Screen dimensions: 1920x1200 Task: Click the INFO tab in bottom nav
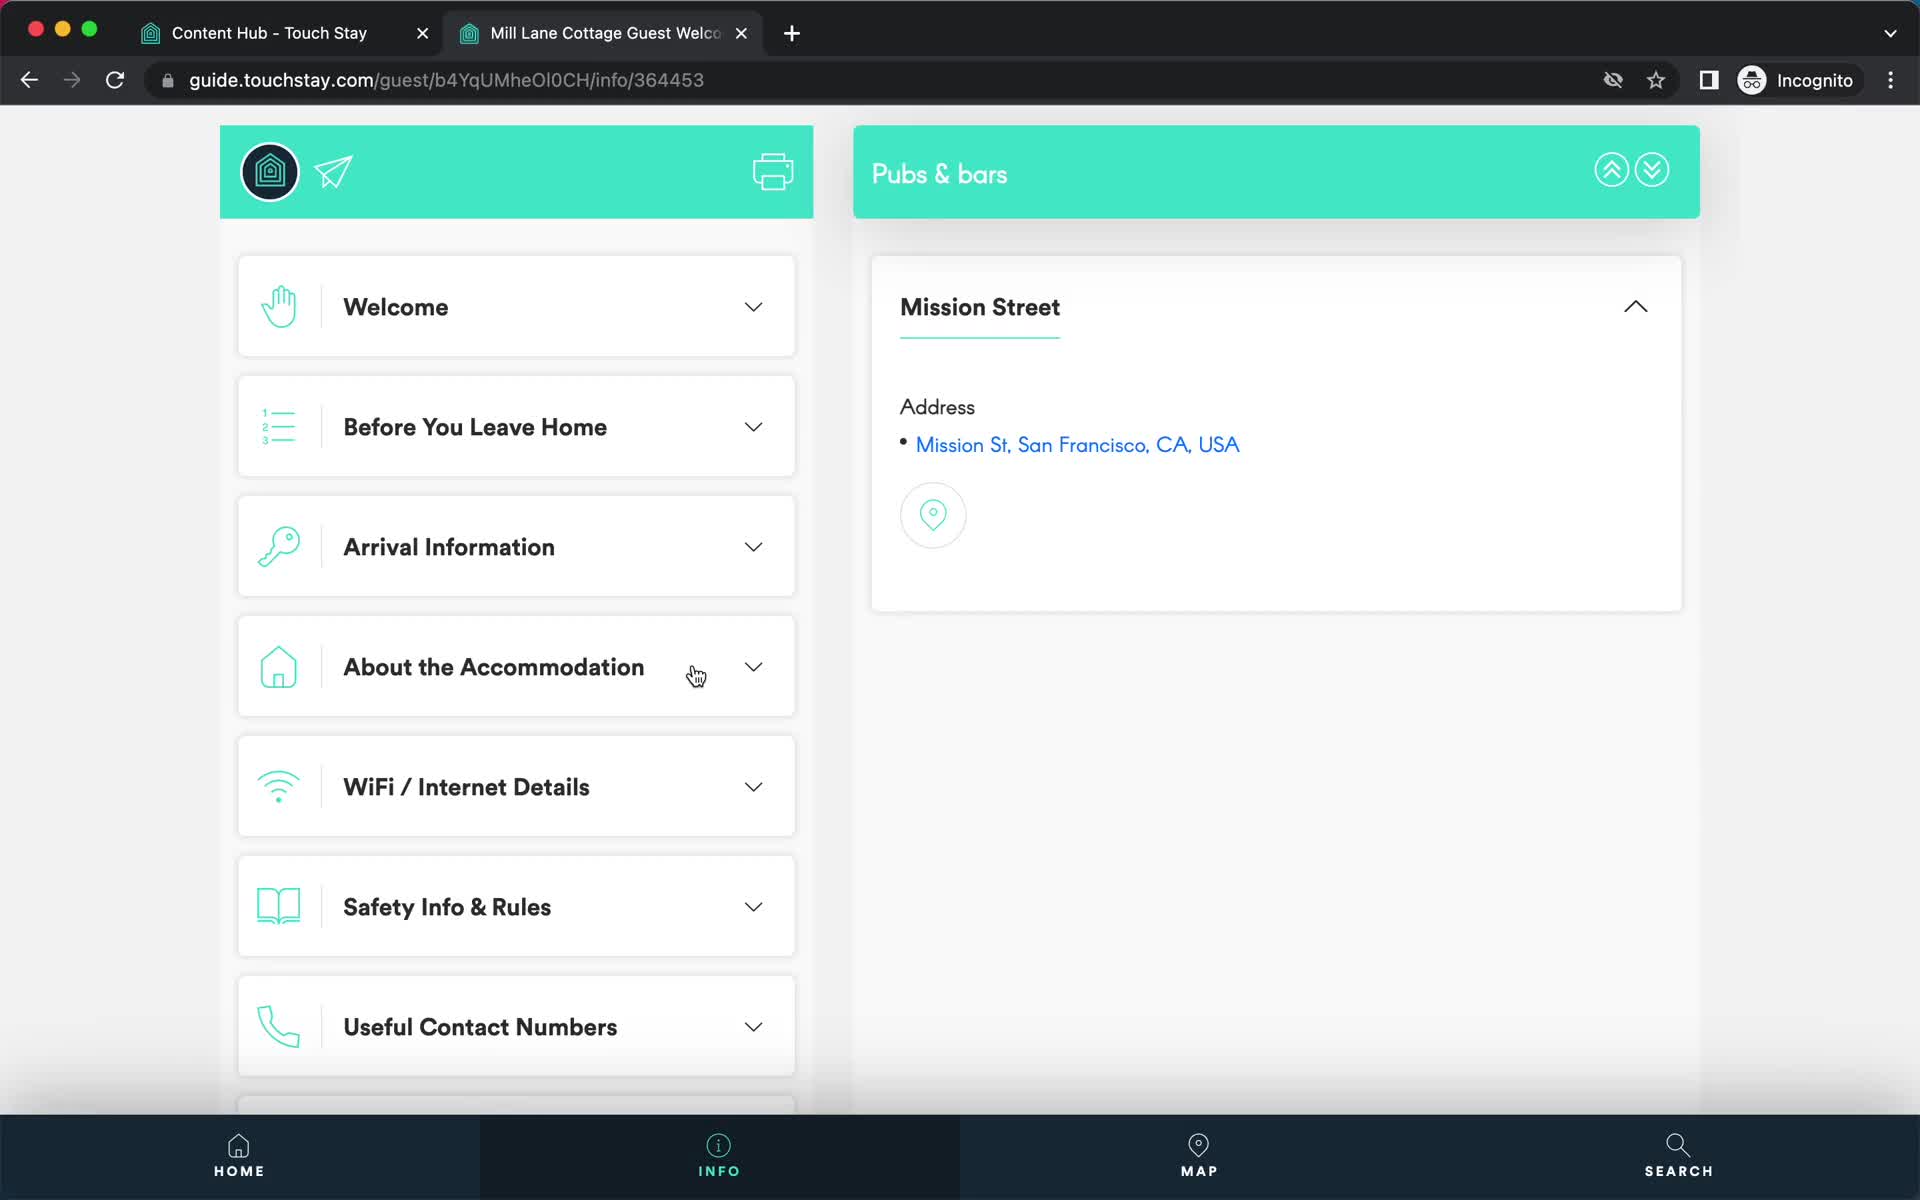click(719, 1156)
